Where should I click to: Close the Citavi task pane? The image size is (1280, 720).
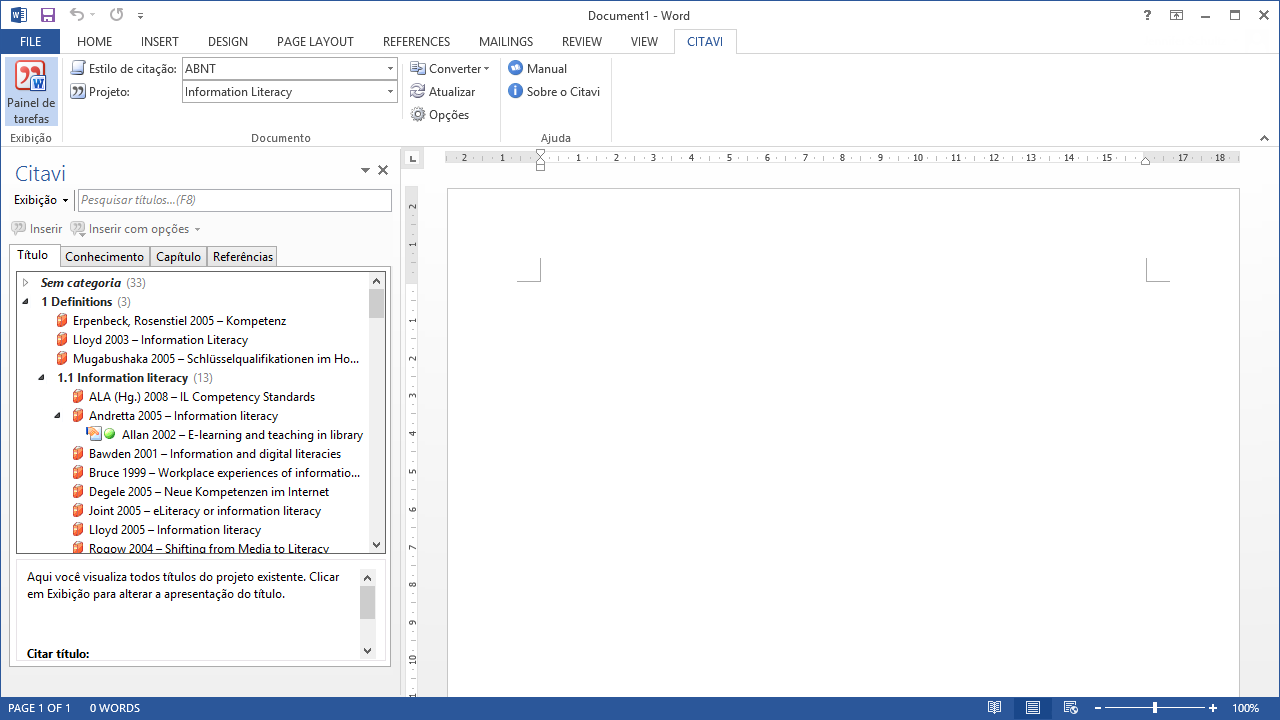[383, 171]
